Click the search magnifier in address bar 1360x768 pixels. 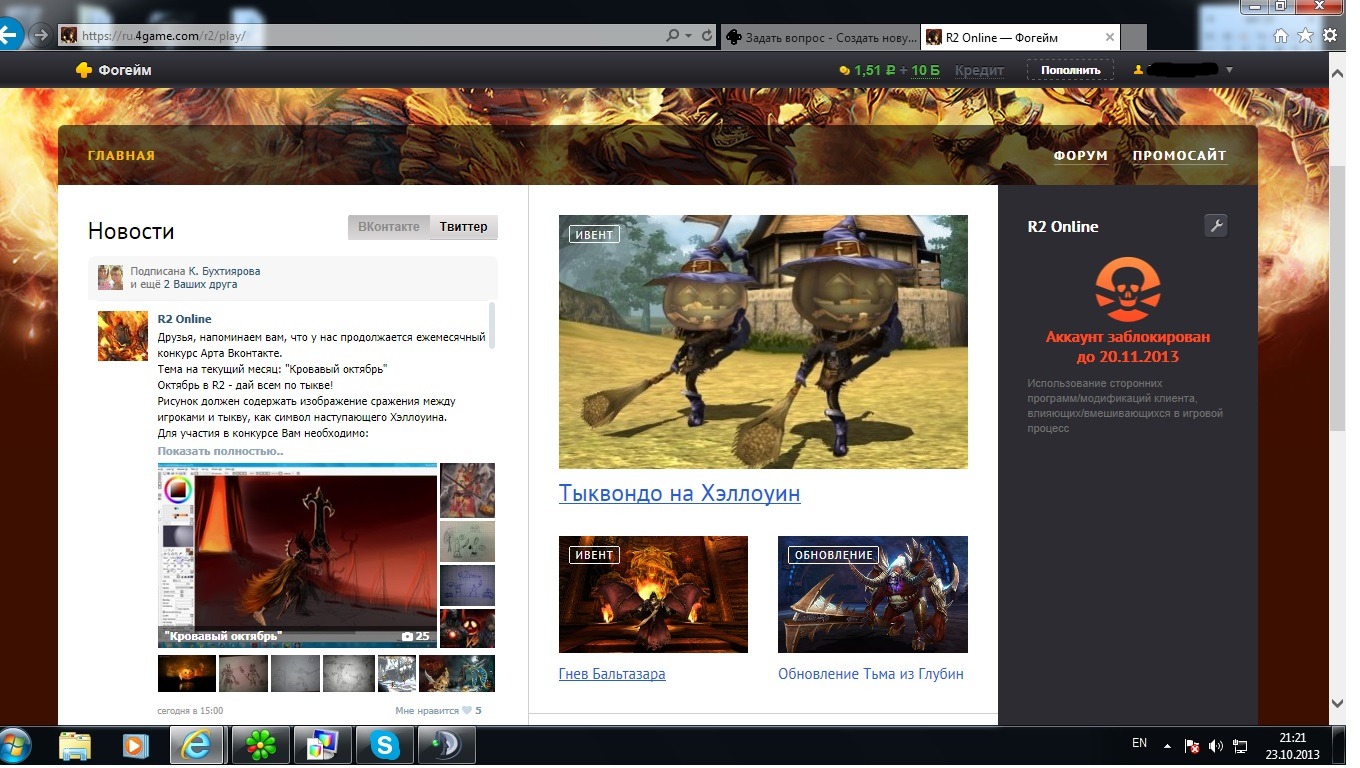[x=673, y=35]
